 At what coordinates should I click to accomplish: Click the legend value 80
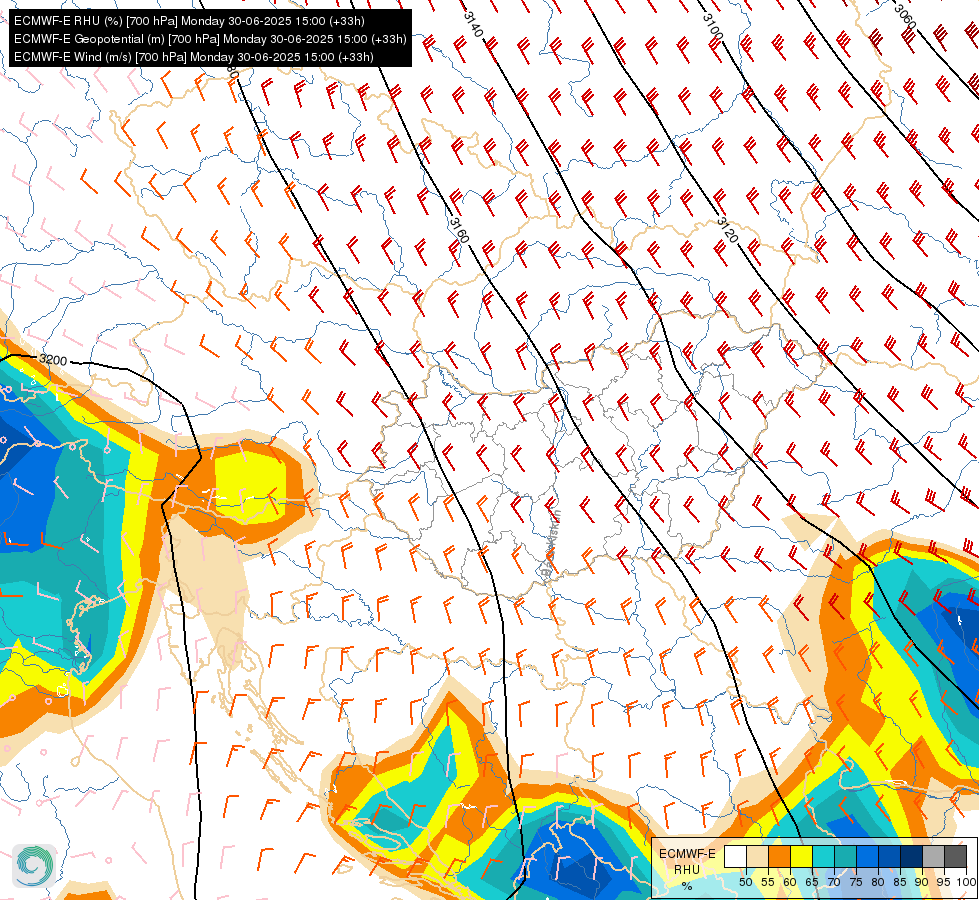pos(878,882)
